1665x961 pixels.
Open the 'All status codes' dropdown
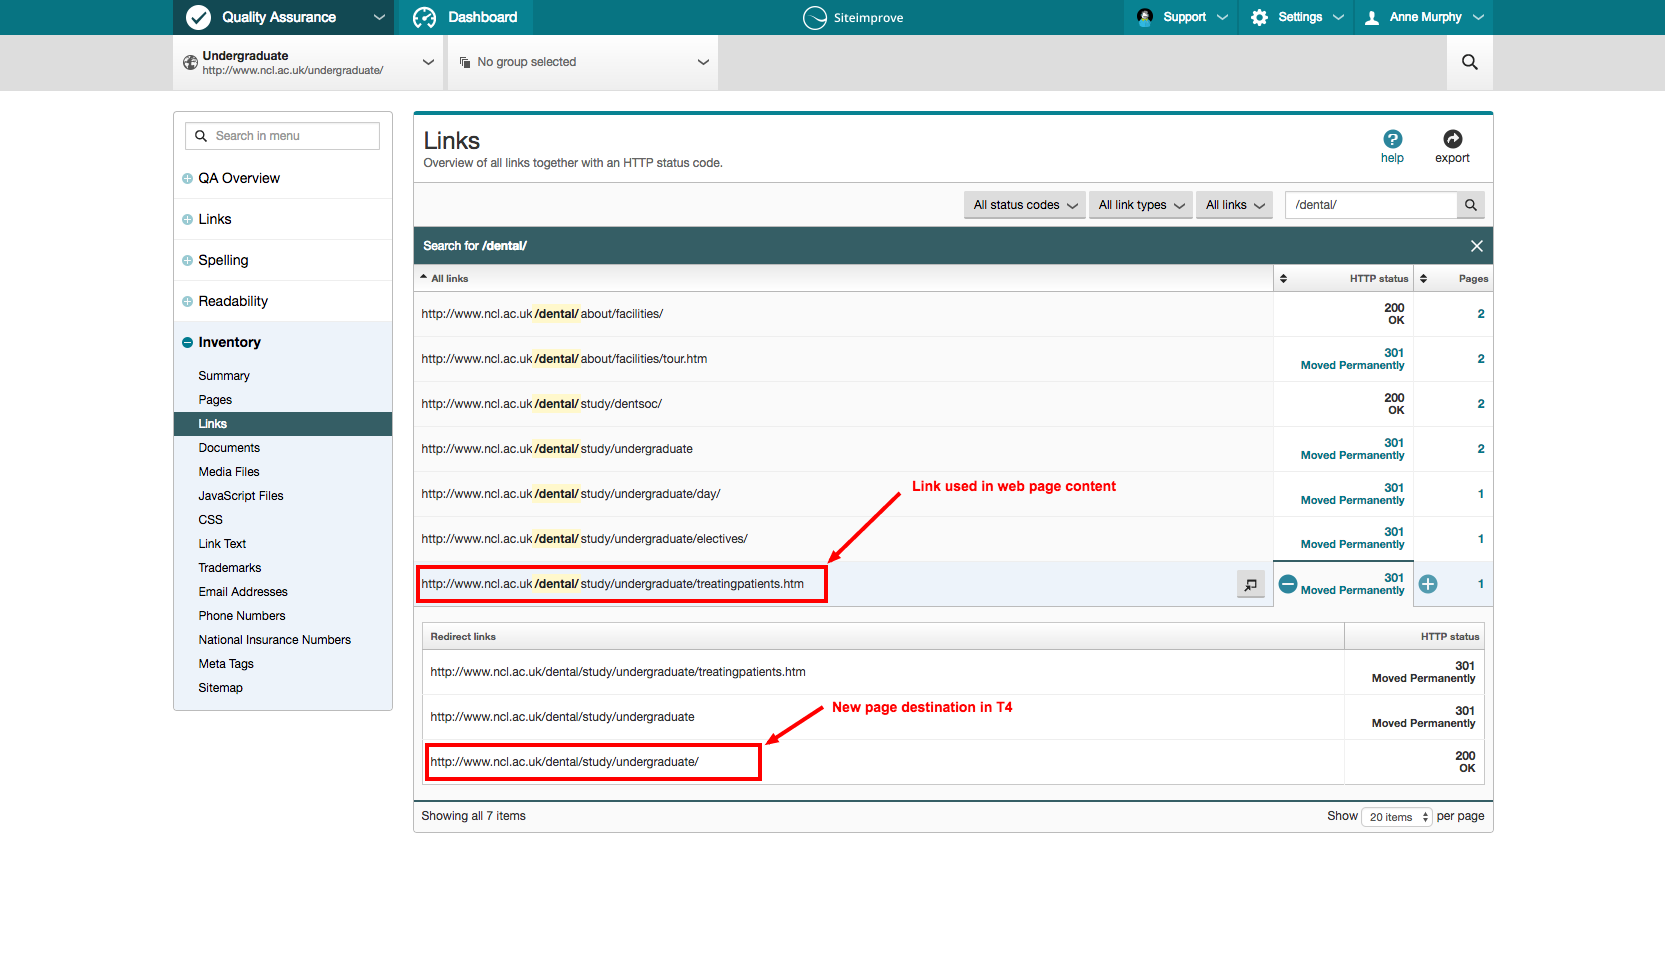pos(1024,205)
